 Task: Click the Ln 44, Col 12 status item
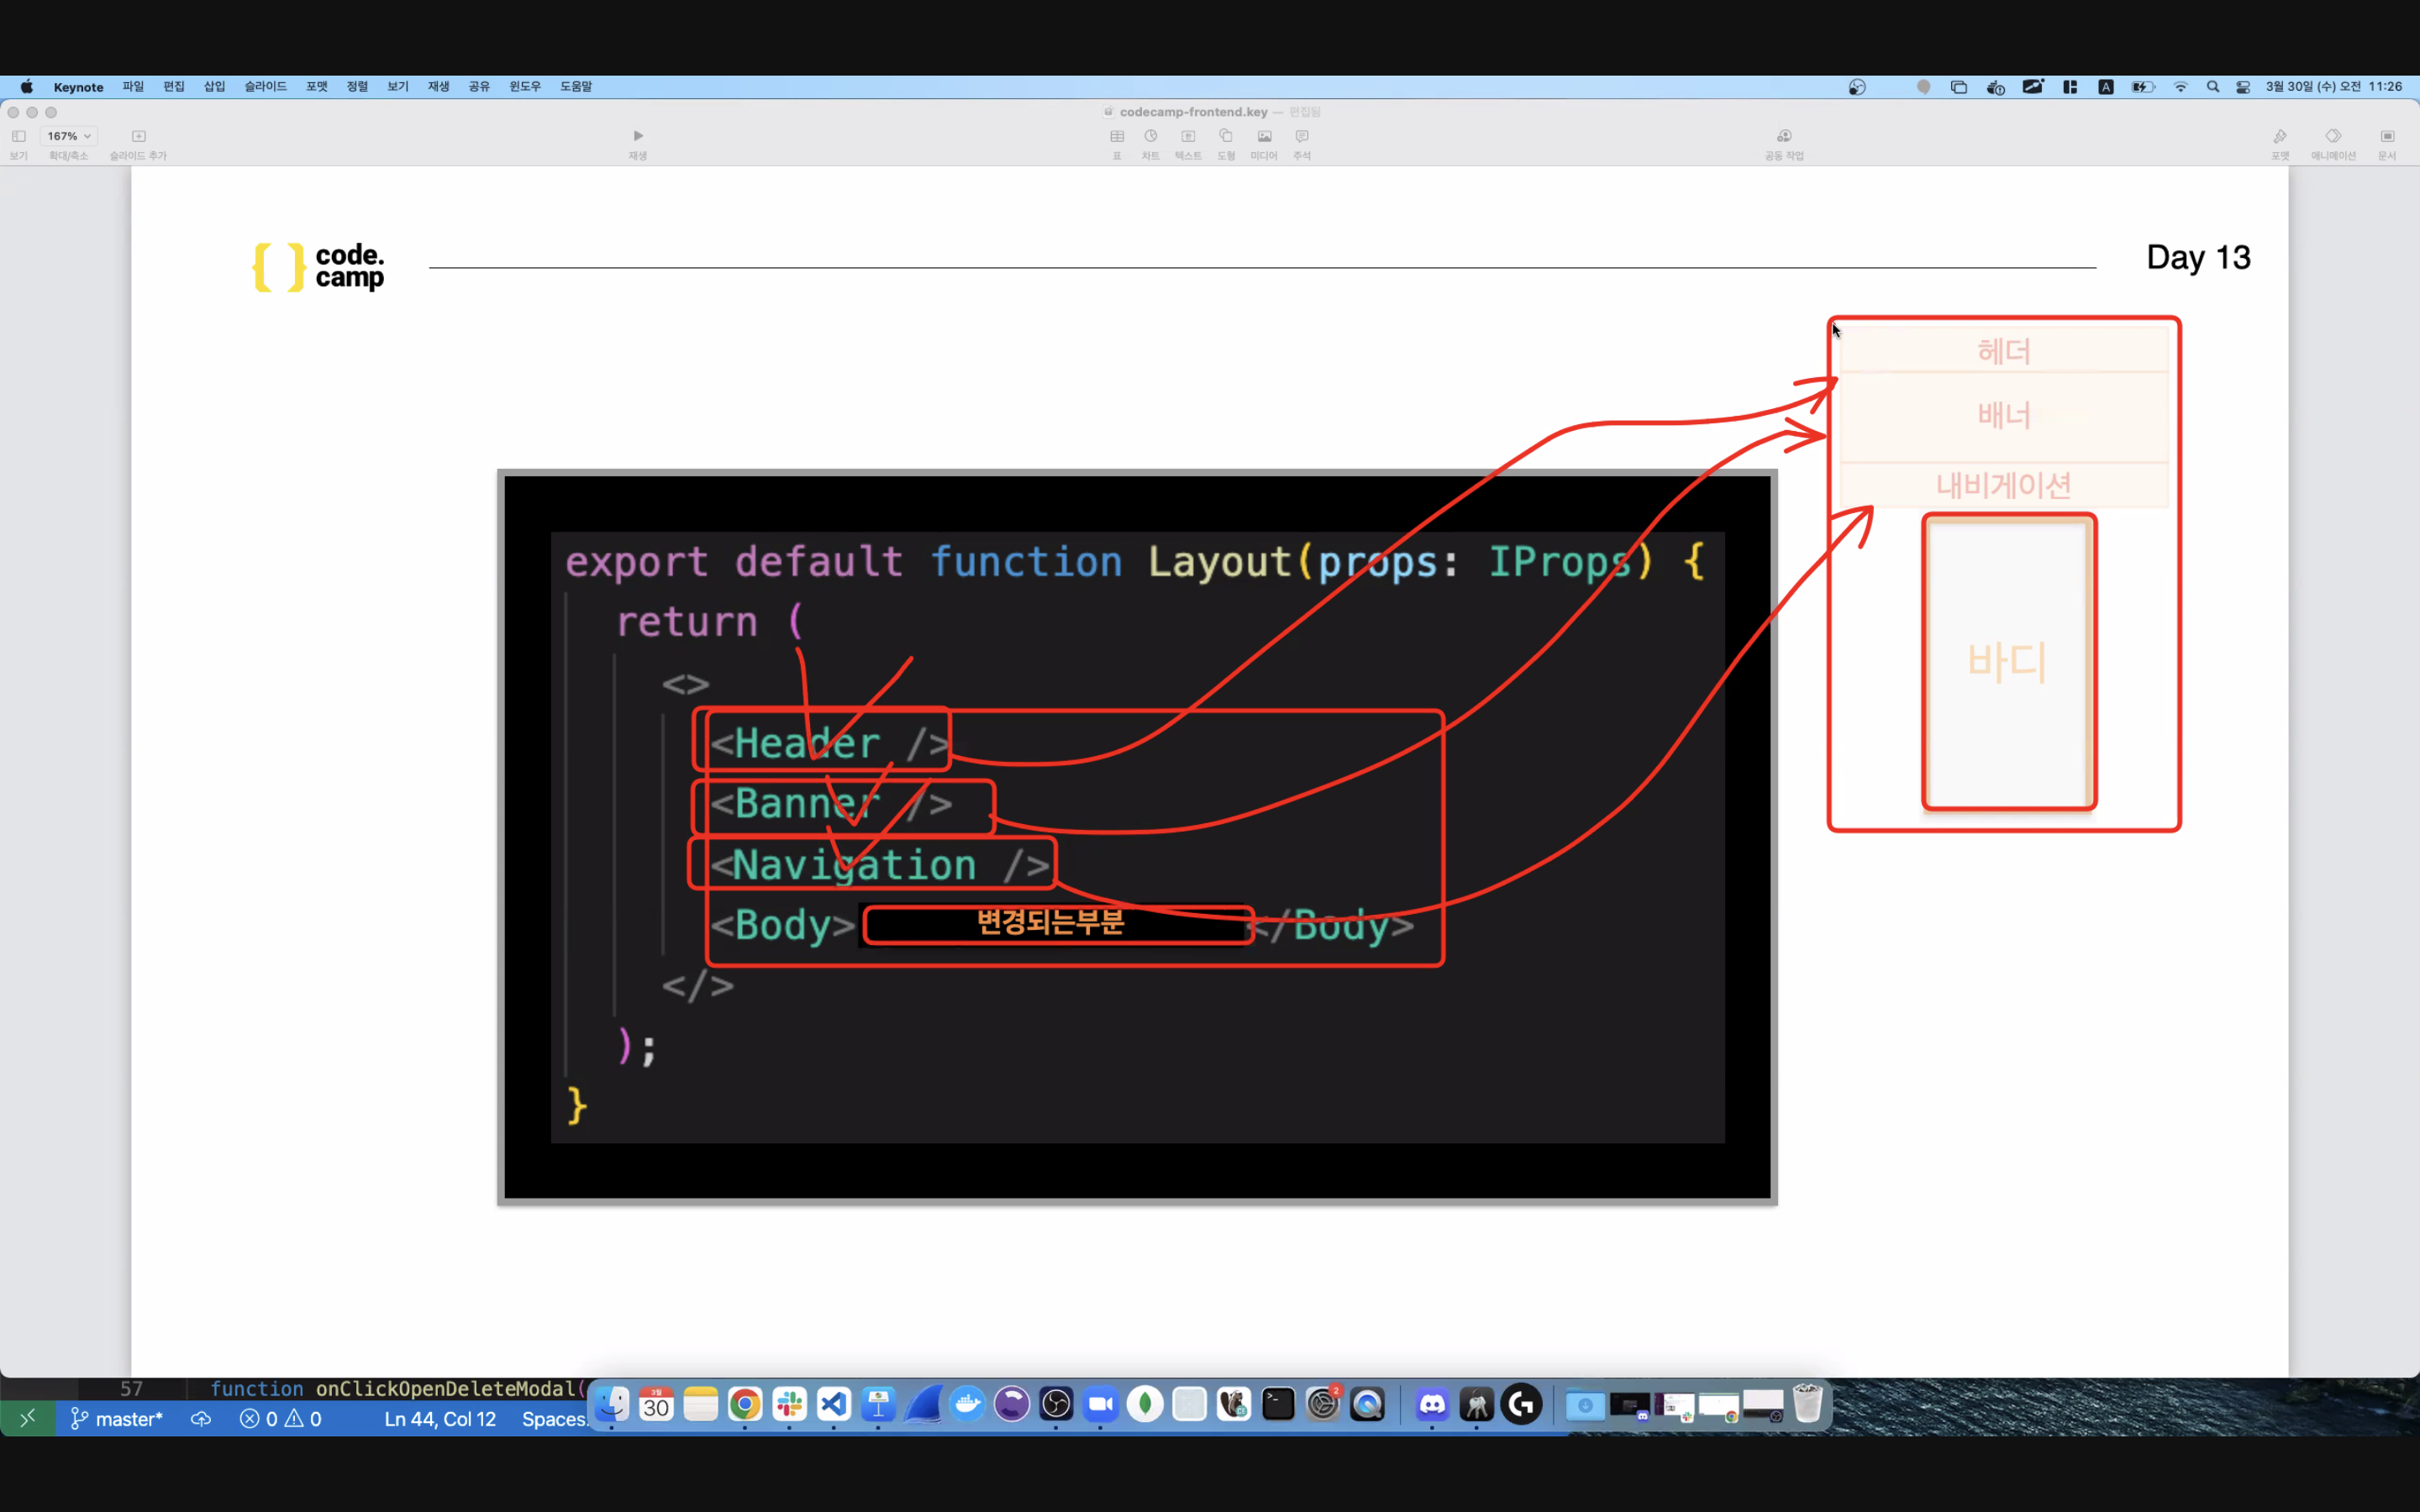(440, 1419)
